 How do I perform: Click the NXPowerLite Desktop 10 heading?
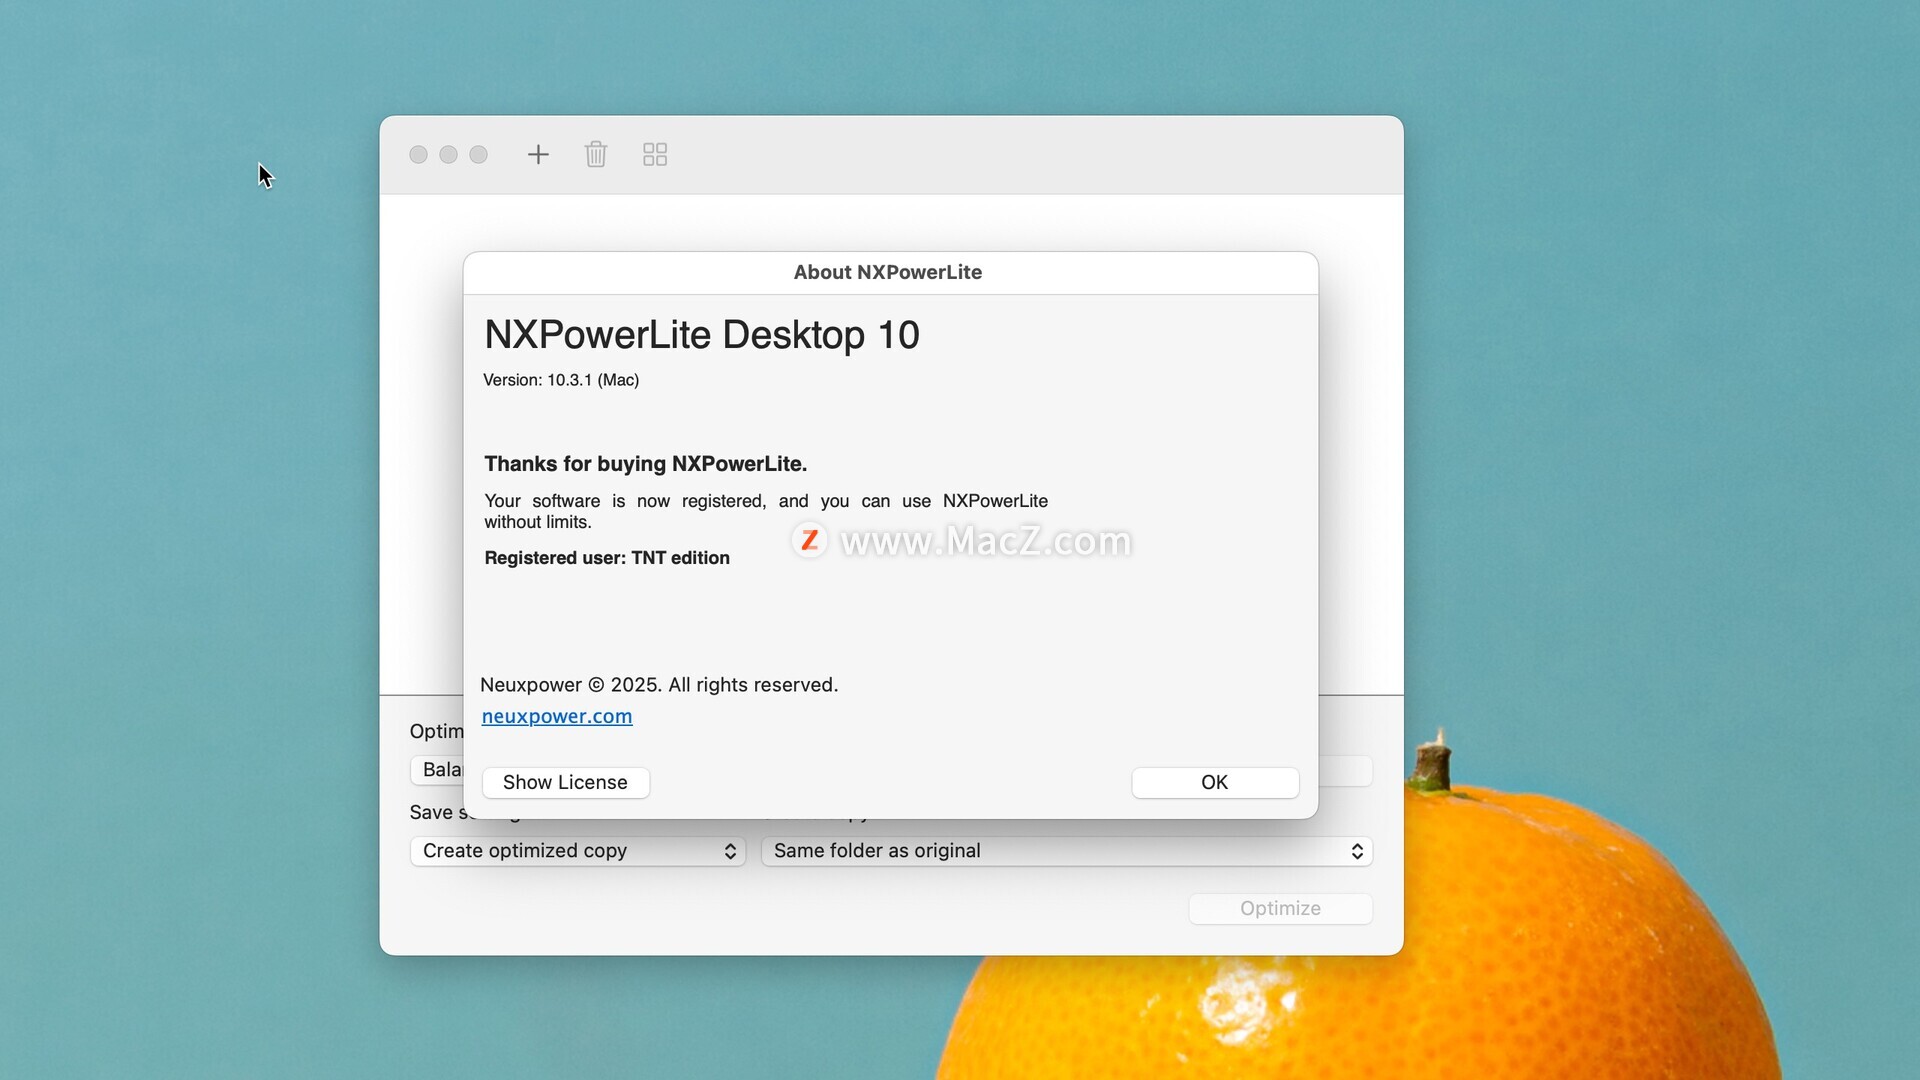pyautogui.click(x=702, y=335)
